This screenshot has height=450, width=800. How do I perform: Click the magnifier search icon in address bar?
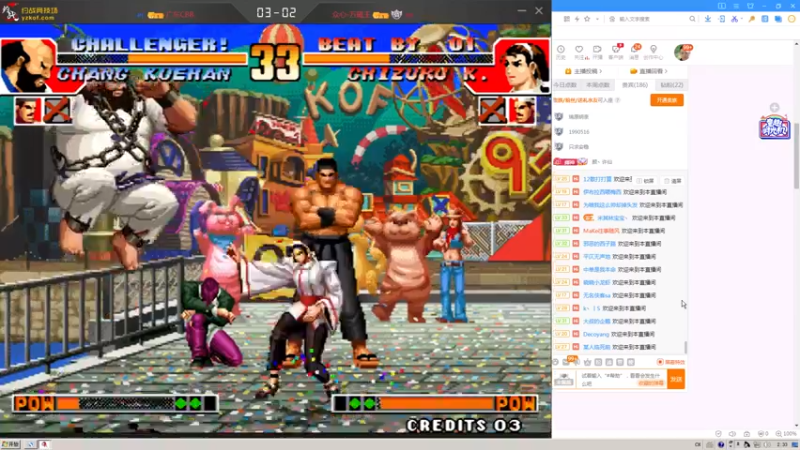(x=692, y=19)
